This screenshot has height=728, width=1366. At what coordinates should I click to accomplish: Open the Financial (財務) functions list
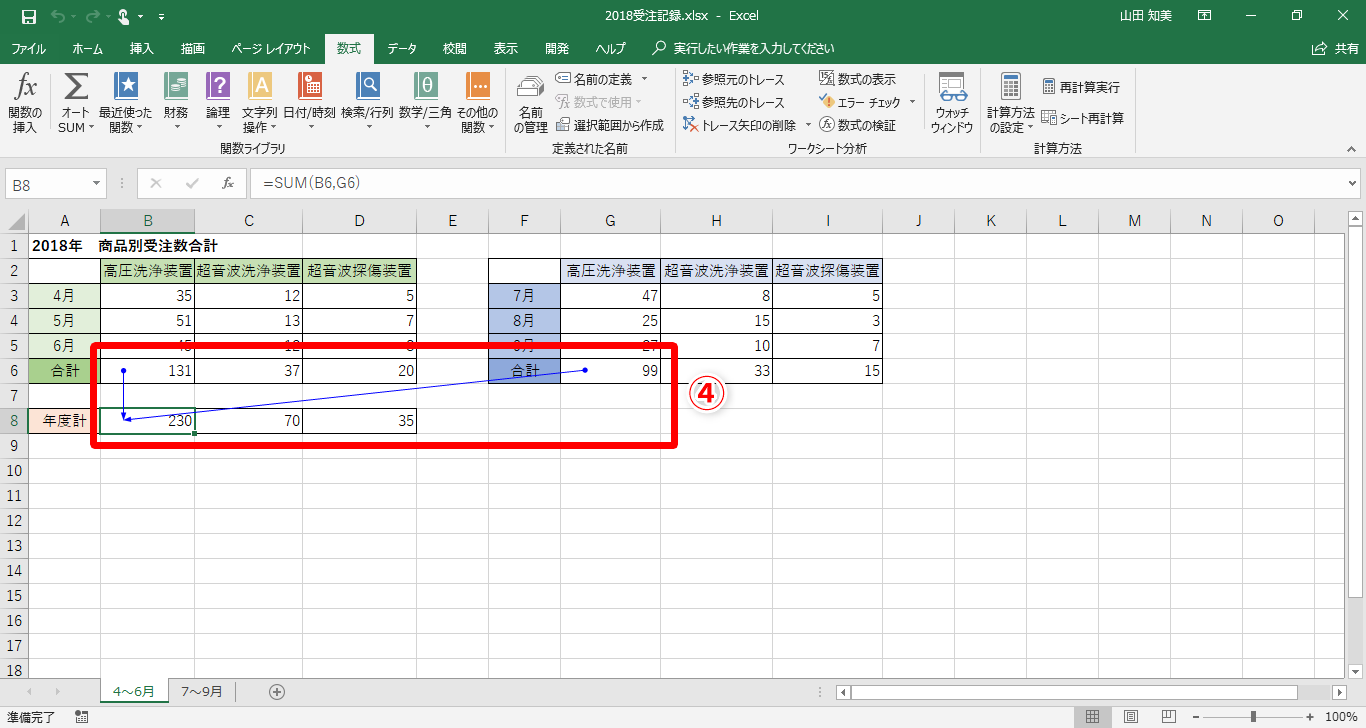coord(176,103)
